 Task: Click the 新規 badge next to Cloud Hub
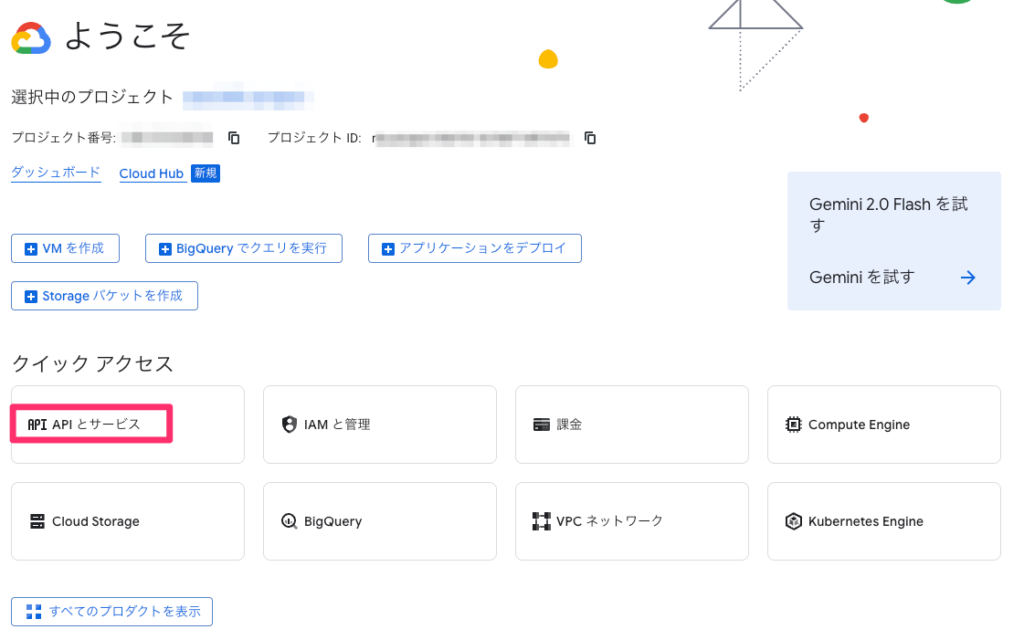tap(205, 173)
